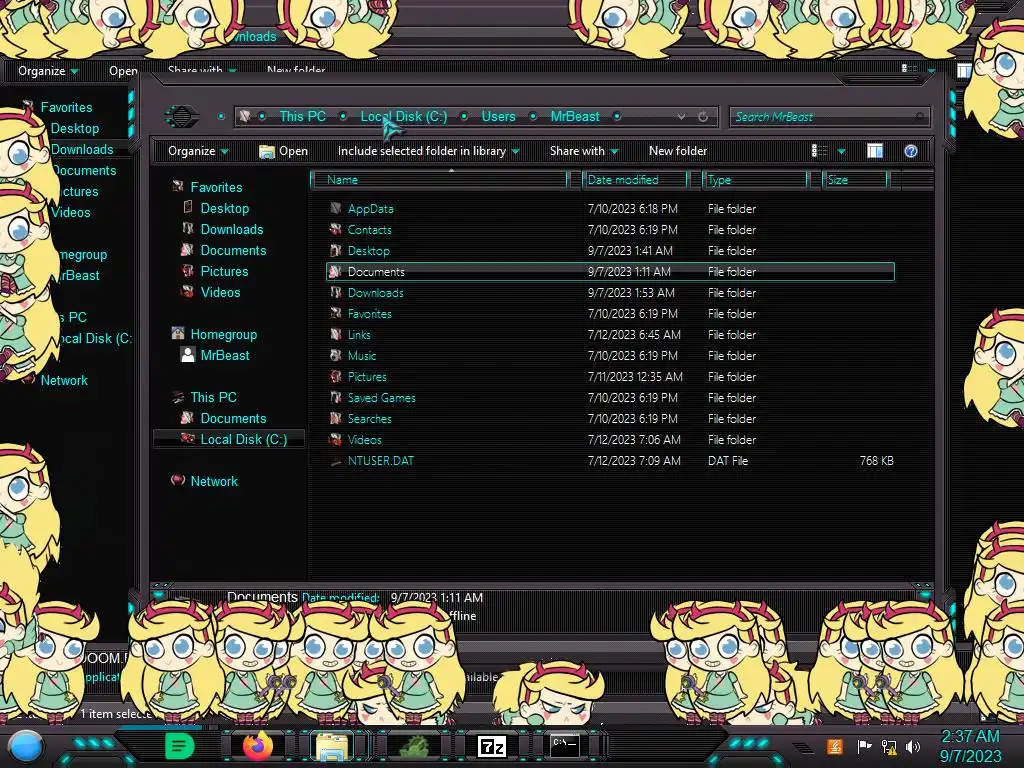This screenshot has width=1024, height=768.
Task: Select Documents under This PC in front sidebar
Action: [x=233, y=418]
